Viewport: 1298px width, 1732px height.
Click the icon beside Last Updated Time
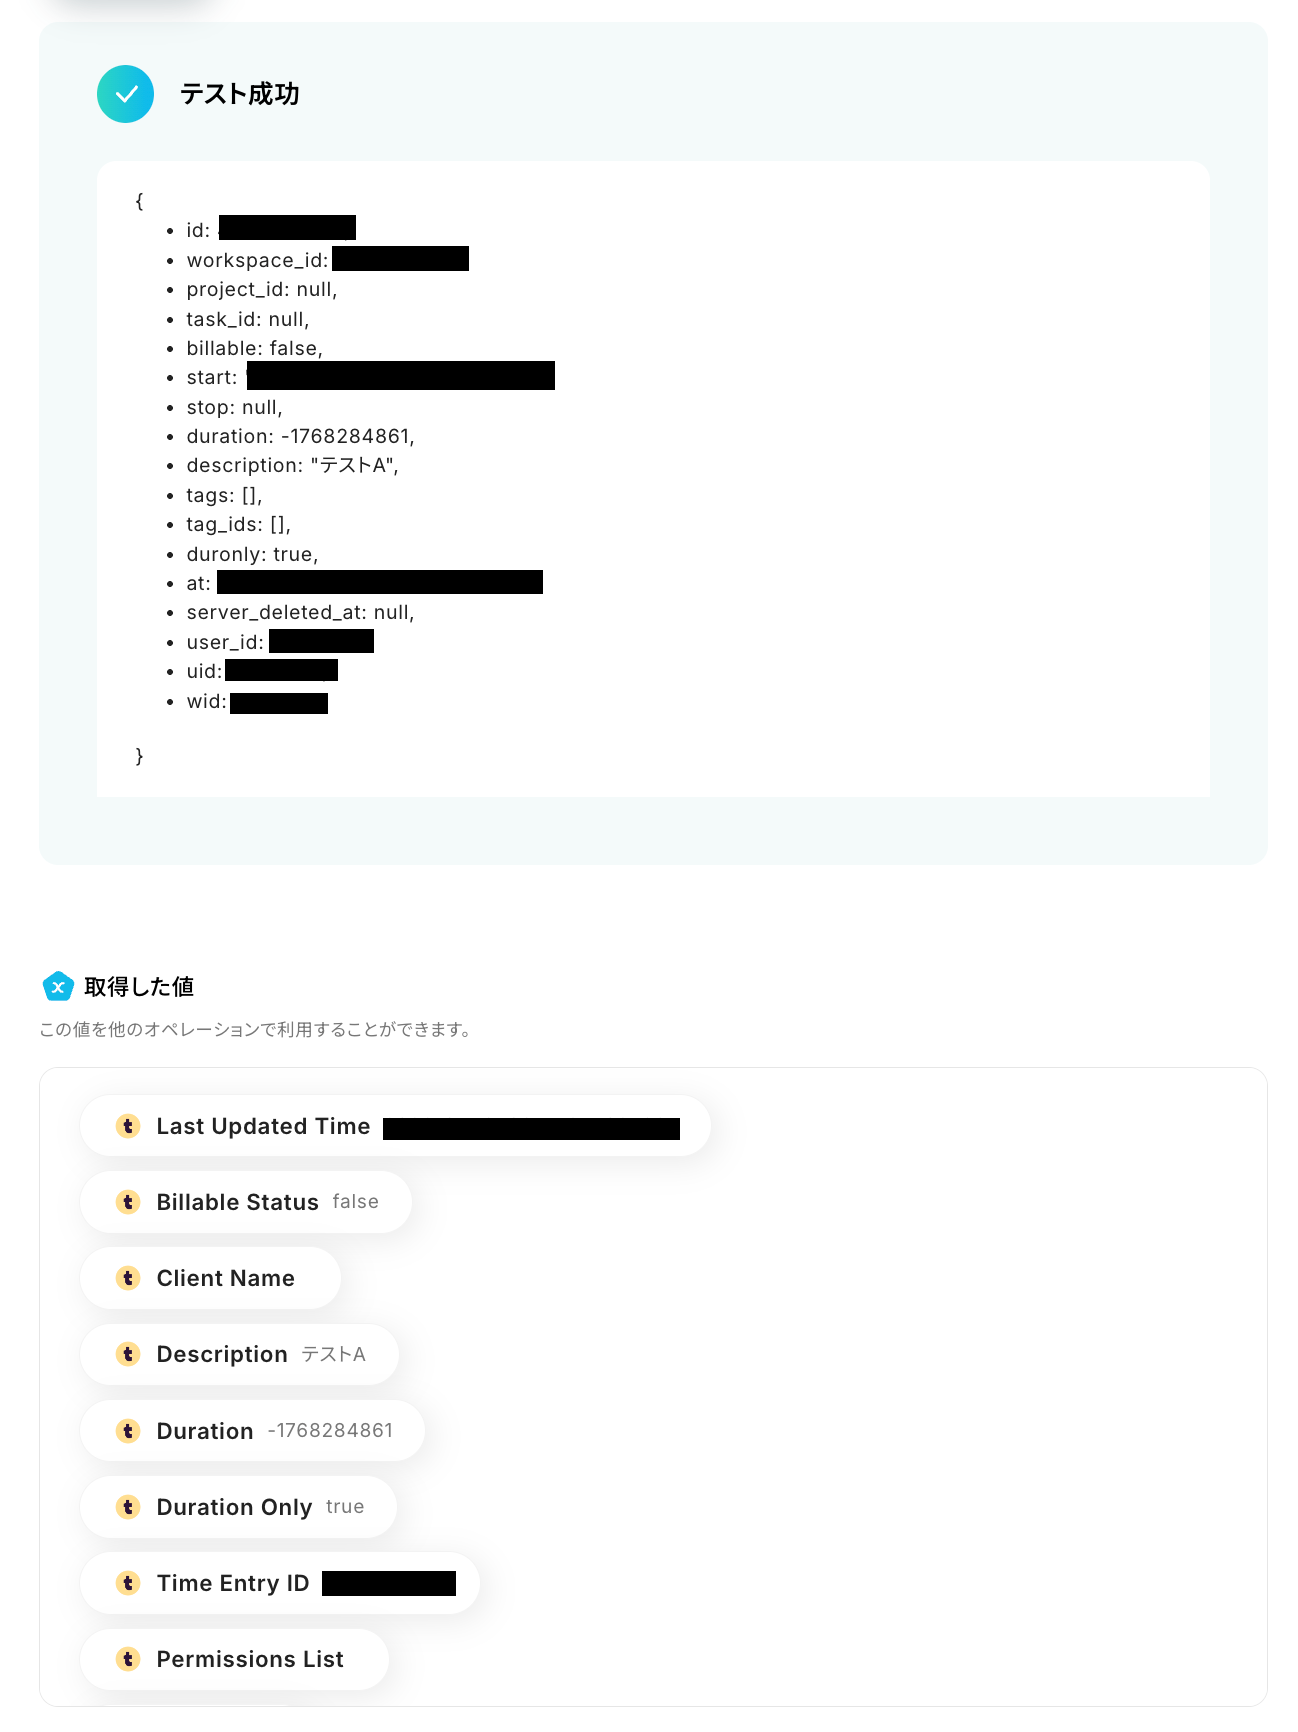[x=128, y=1126]
